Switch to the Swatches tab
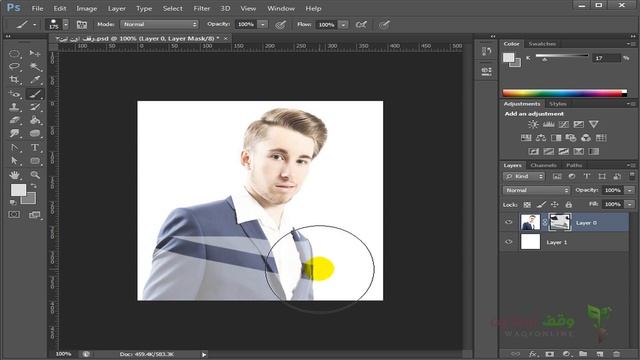Screen dimensions: 640x360 (542, 44)
